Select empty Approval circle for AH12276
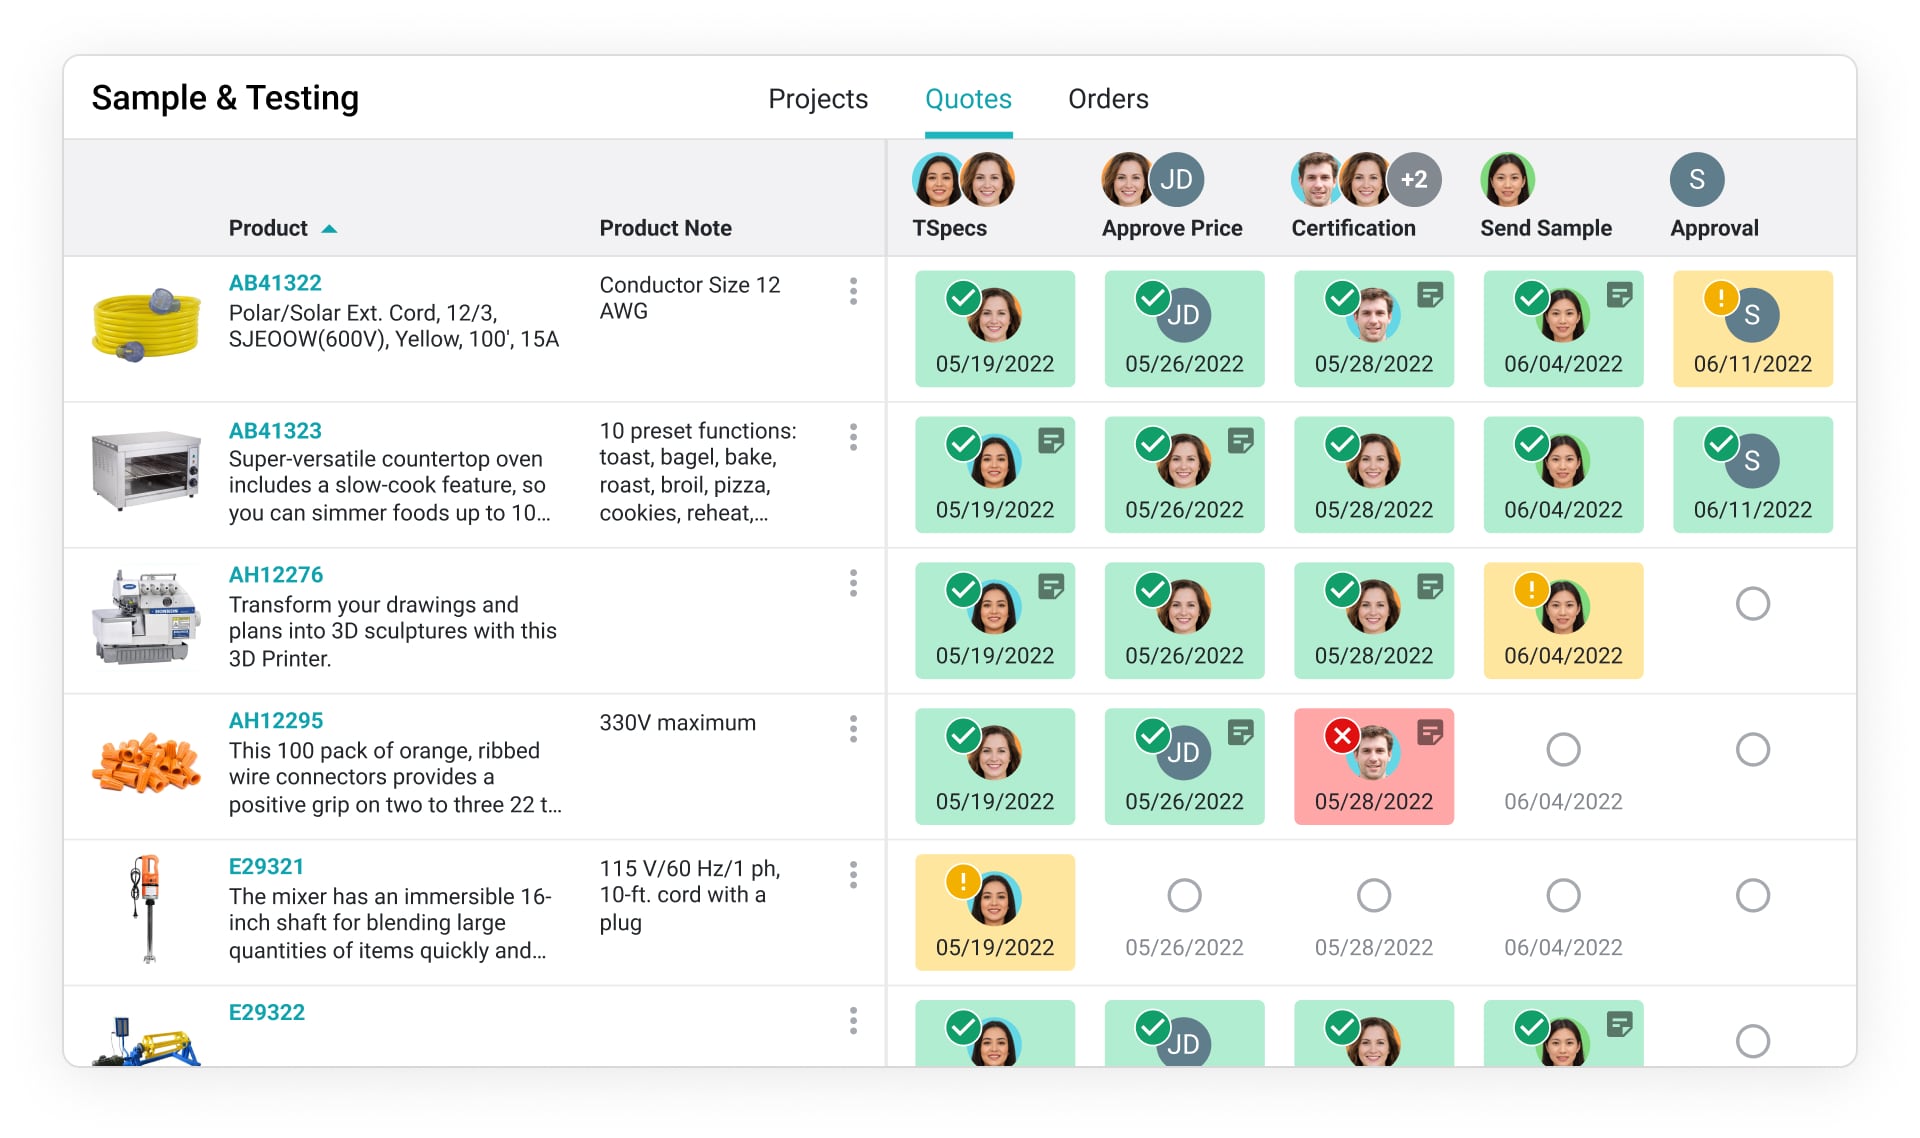 (1752, 604)
